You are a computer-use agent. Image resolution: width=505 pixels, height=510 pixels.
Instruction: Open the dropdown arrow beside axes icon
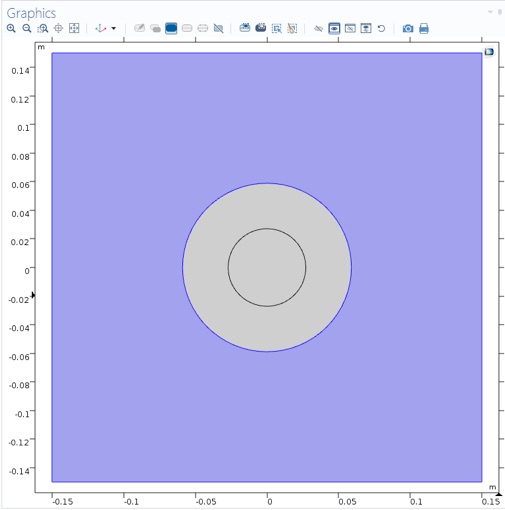point(114,28)
